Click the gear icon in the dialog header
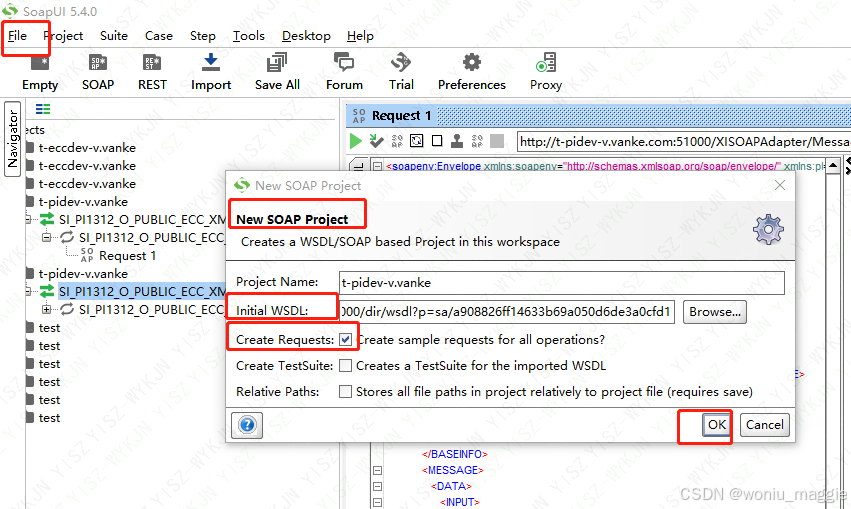Viewport: 851px width, 509px height. (768, 229)
